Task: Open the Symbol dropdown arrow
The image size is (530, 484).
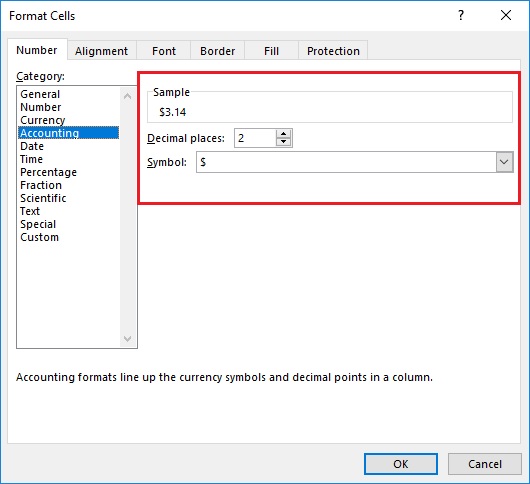Action: 504,162
